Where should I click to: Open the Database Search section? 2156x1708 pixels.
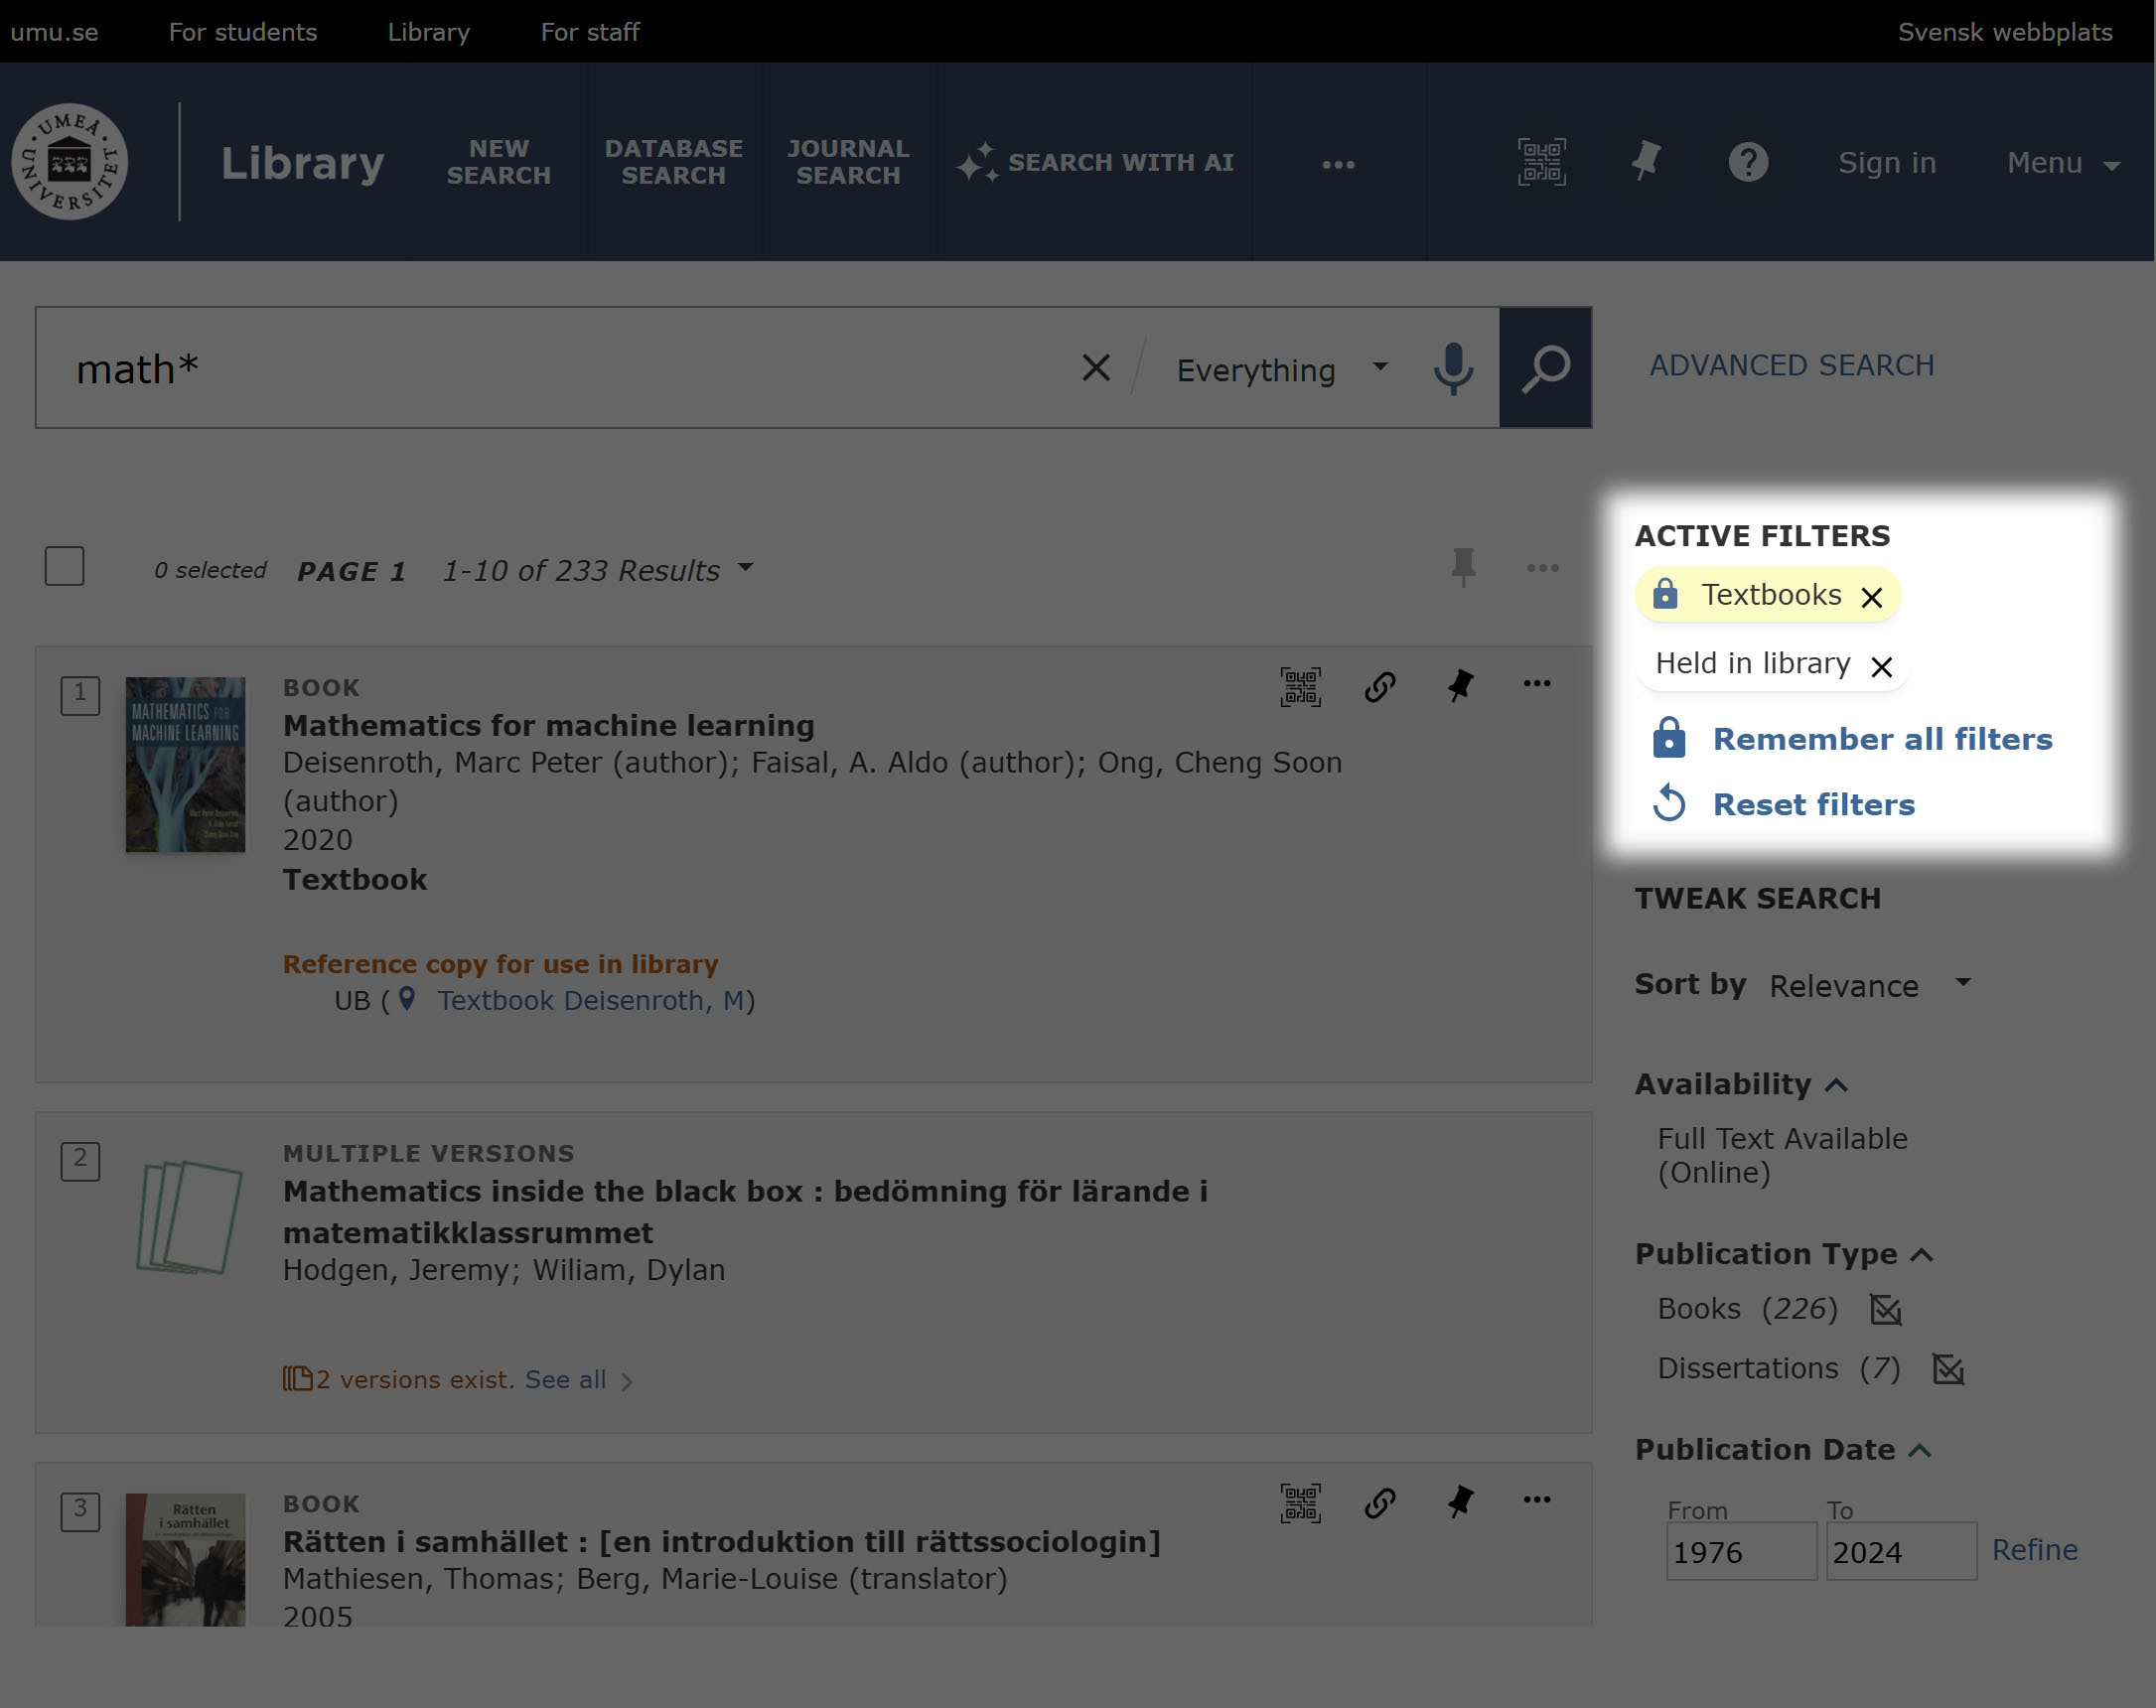673,162
